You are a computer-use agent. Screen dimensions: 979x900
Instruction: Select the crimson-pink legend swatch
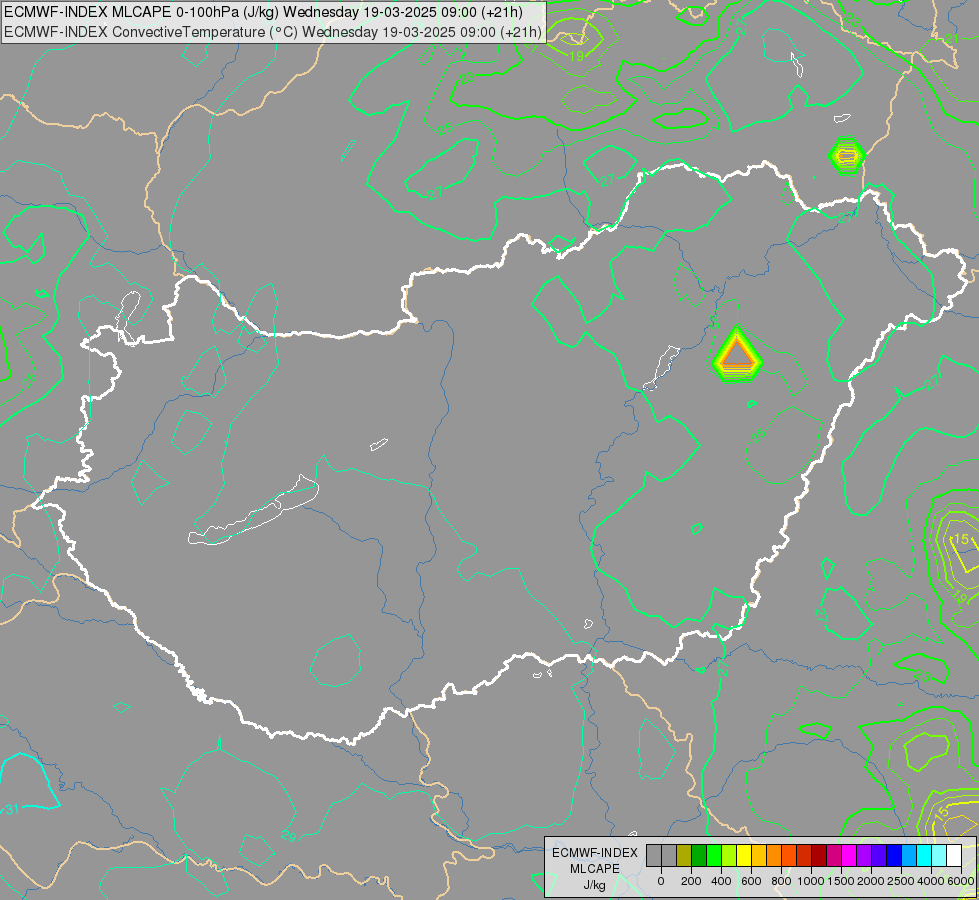834,855
